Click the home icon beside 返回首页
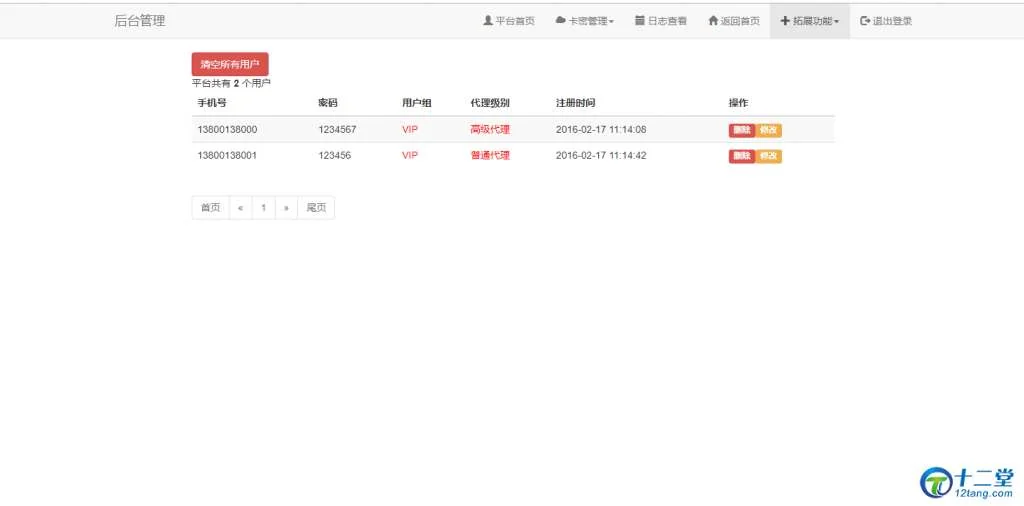The height and width of the screenshot is (506, 1024). (x=713, y=21)
